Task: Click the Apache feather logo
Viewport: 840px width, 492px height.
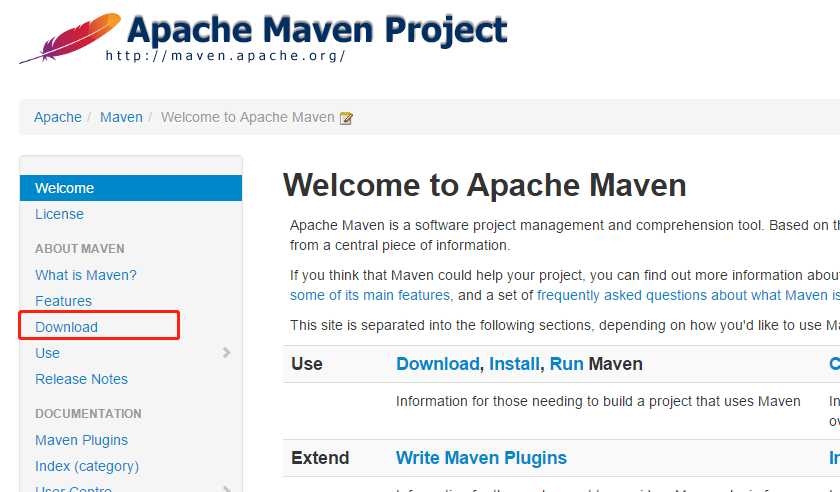Action: (x=70, y=38)
